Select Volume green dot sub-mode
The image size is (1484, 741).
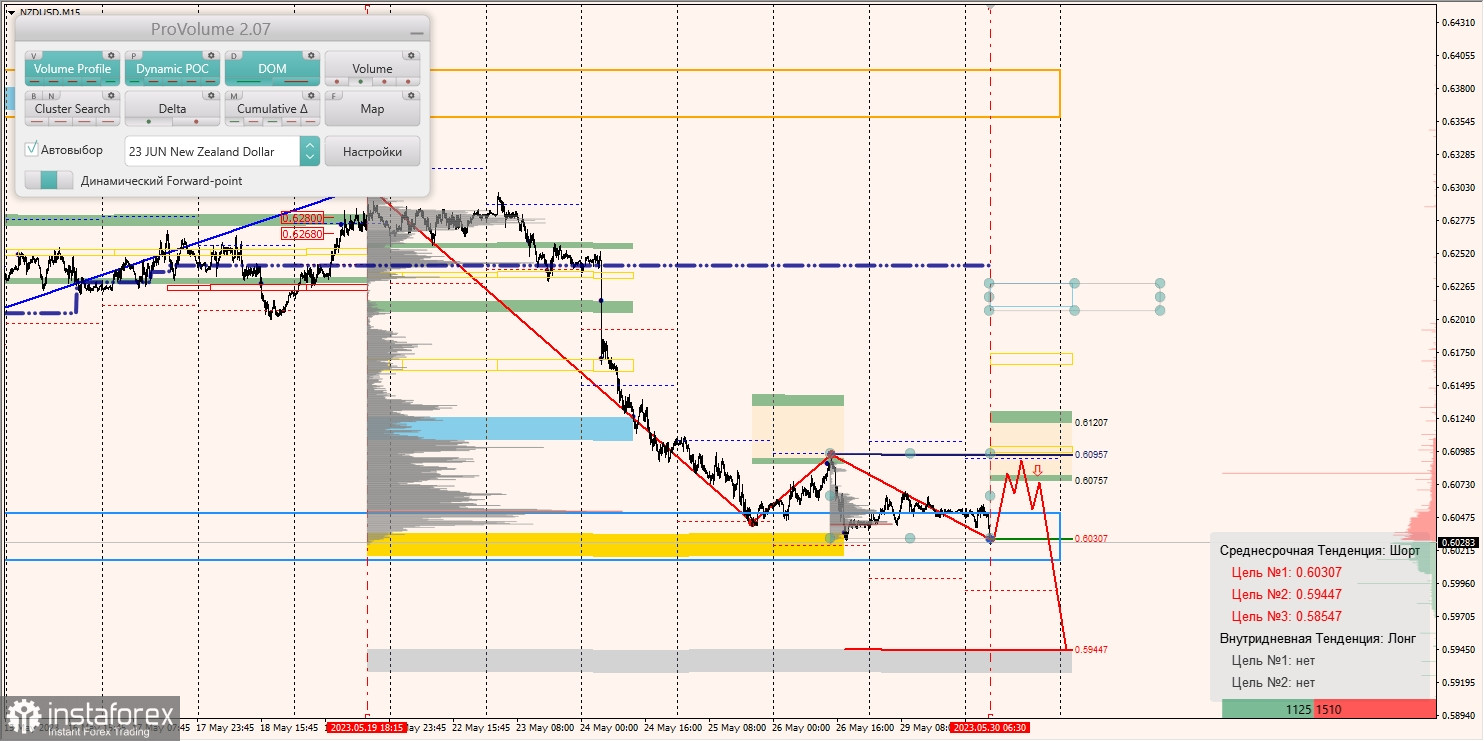361,82
